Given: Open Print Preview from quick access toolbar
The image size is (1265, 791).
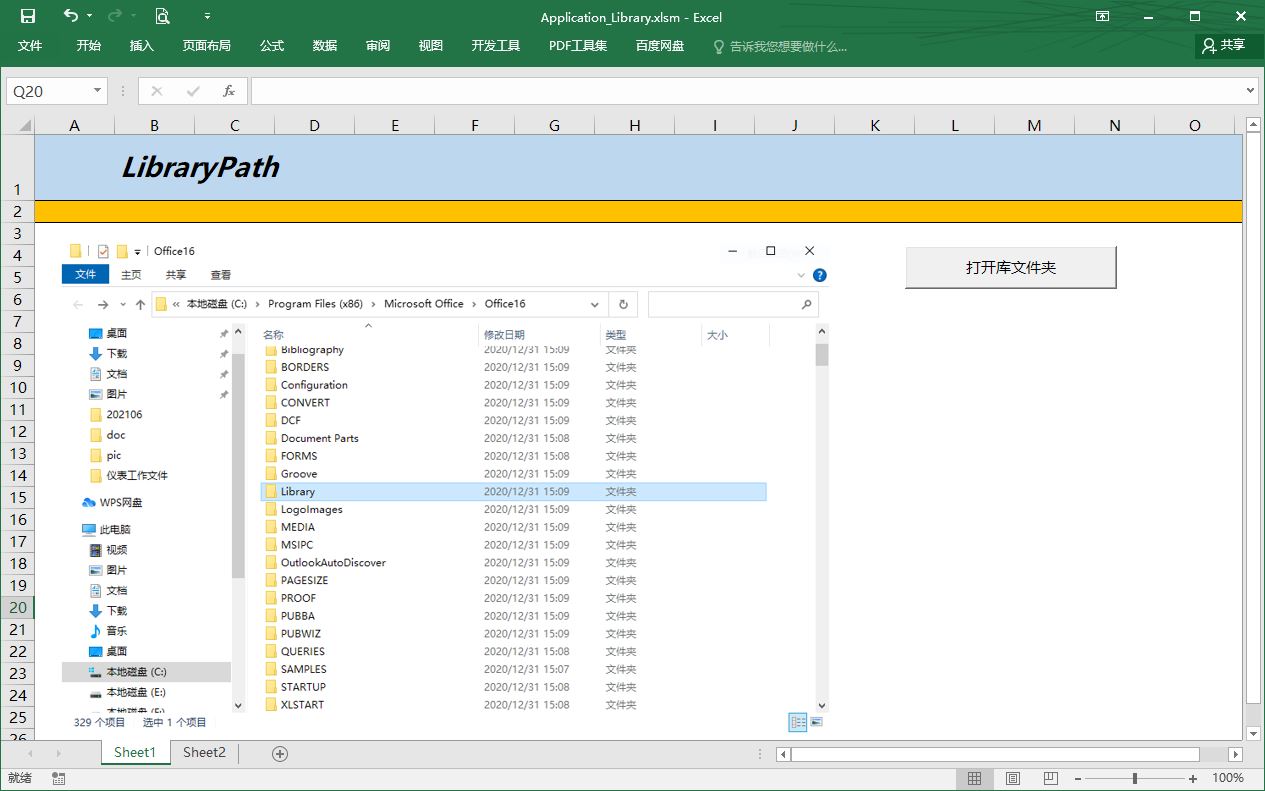Looking at the screenshot, I should (162, 16).
